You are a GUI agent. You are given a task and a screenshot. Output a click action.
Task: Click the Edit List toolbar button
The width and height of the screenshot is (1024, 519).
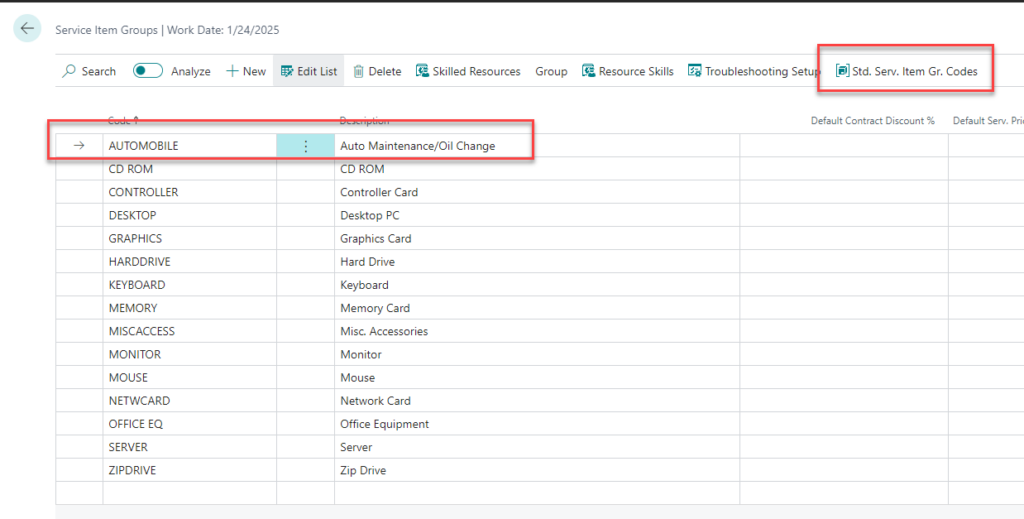(x=309, y=71)
